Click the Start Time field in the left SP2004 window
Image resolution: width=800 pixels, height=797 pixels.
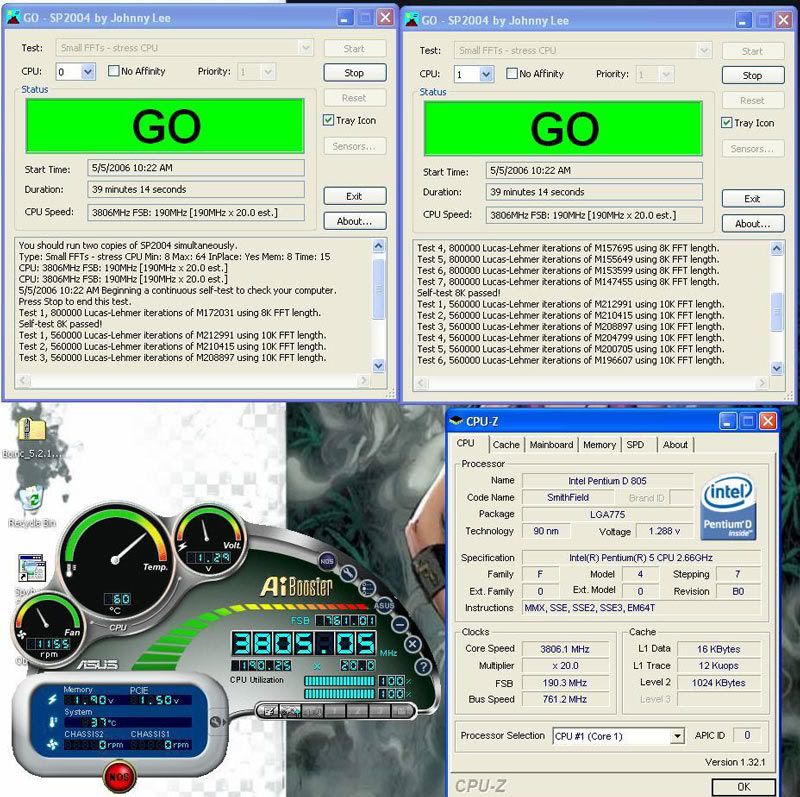click(196, 168)
